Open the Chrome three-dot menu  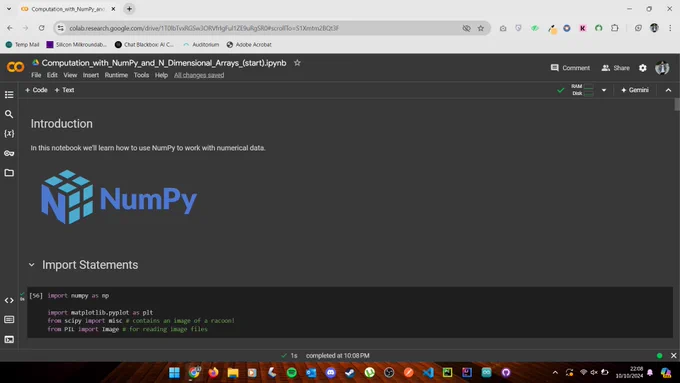[x=670, y=28]
